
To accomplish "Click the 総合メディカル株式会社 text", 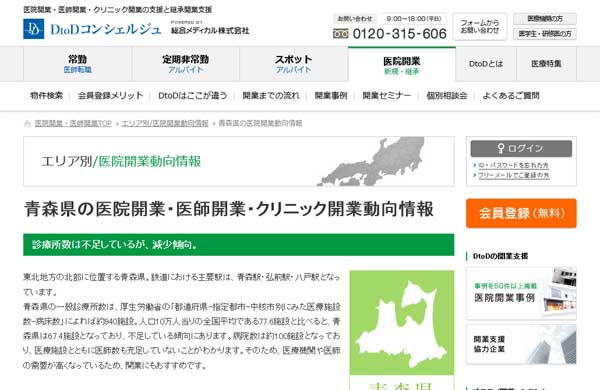I will (x=210, y=30).
